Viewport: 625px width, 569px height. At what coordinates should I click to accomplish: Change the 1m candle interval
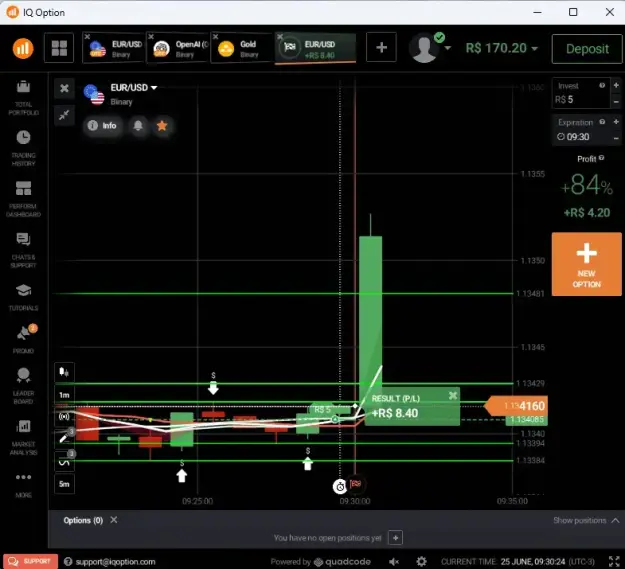[x=64, y=395]
